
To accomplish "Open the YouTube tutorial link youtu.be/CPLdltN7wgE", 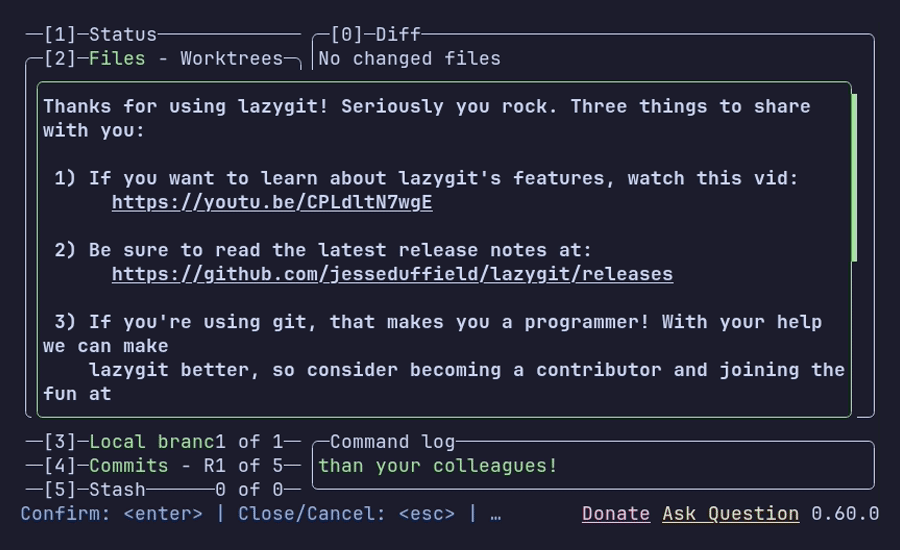I will click(x=272, y=202).
